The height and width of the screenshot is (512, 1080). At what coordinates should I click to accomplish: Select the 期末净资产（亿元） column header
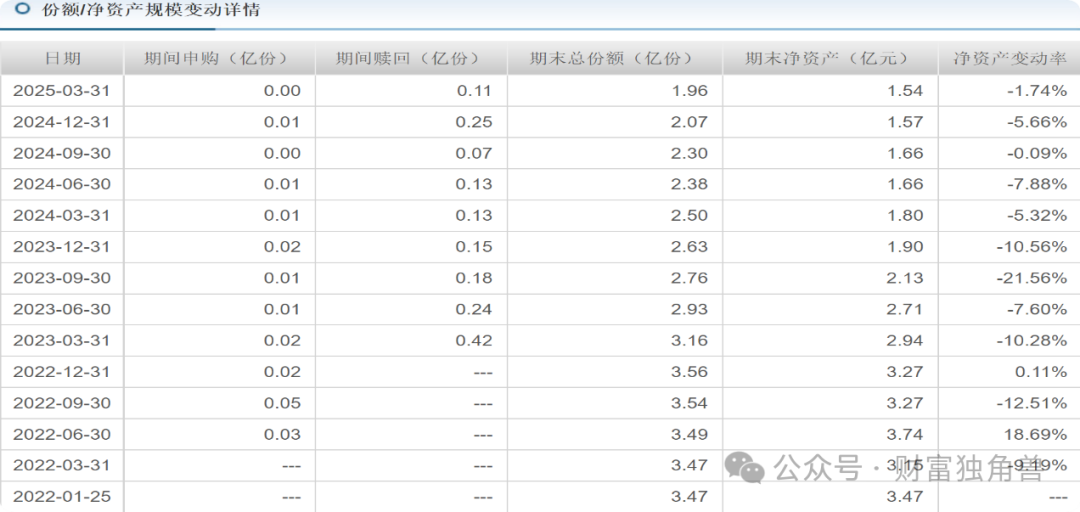(x=831, y=59)
